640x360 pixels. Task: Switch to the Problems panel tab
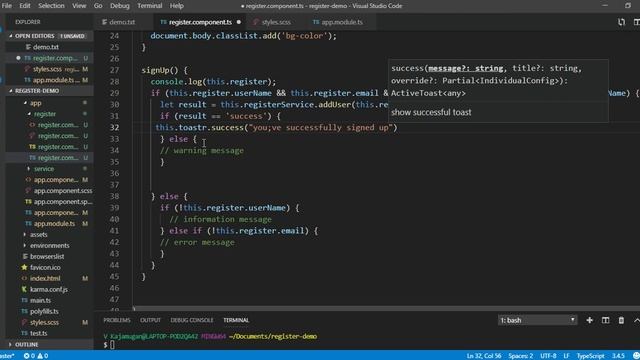click(117, 320)
